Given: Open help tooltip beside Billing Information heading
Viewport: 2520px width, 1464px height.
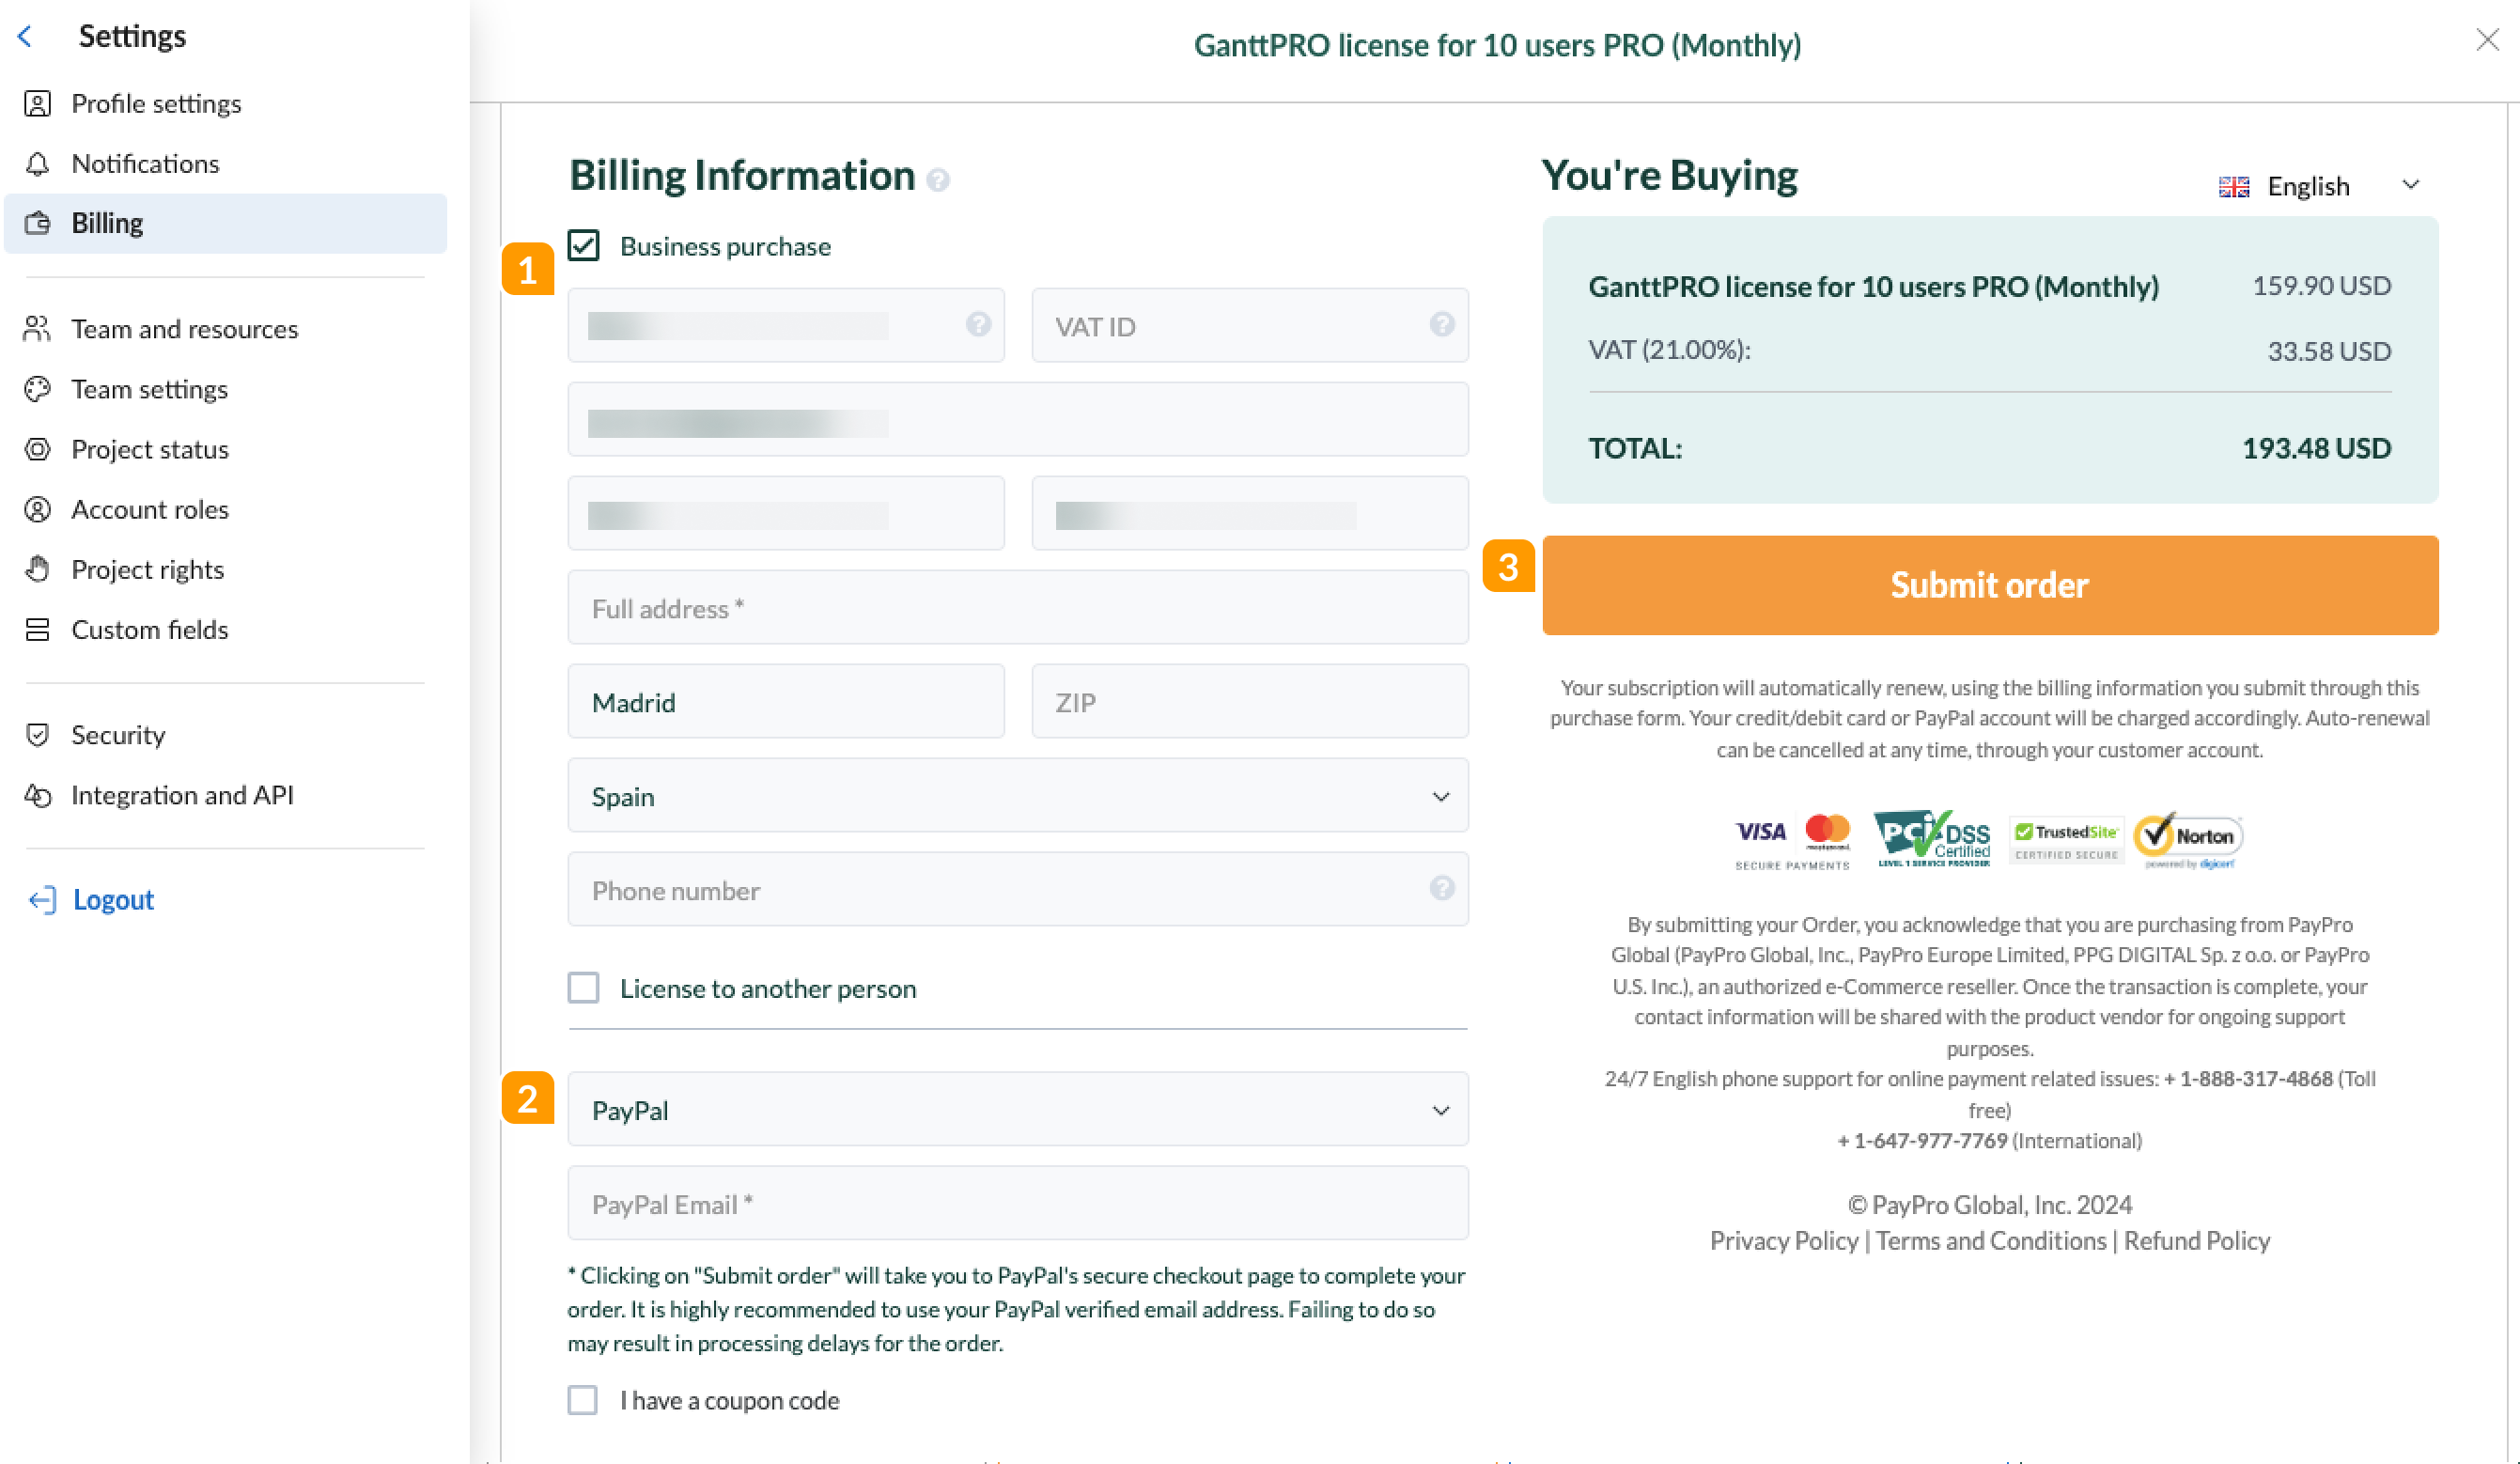Looking at the screenshot, I should click(x=937, y=180).
